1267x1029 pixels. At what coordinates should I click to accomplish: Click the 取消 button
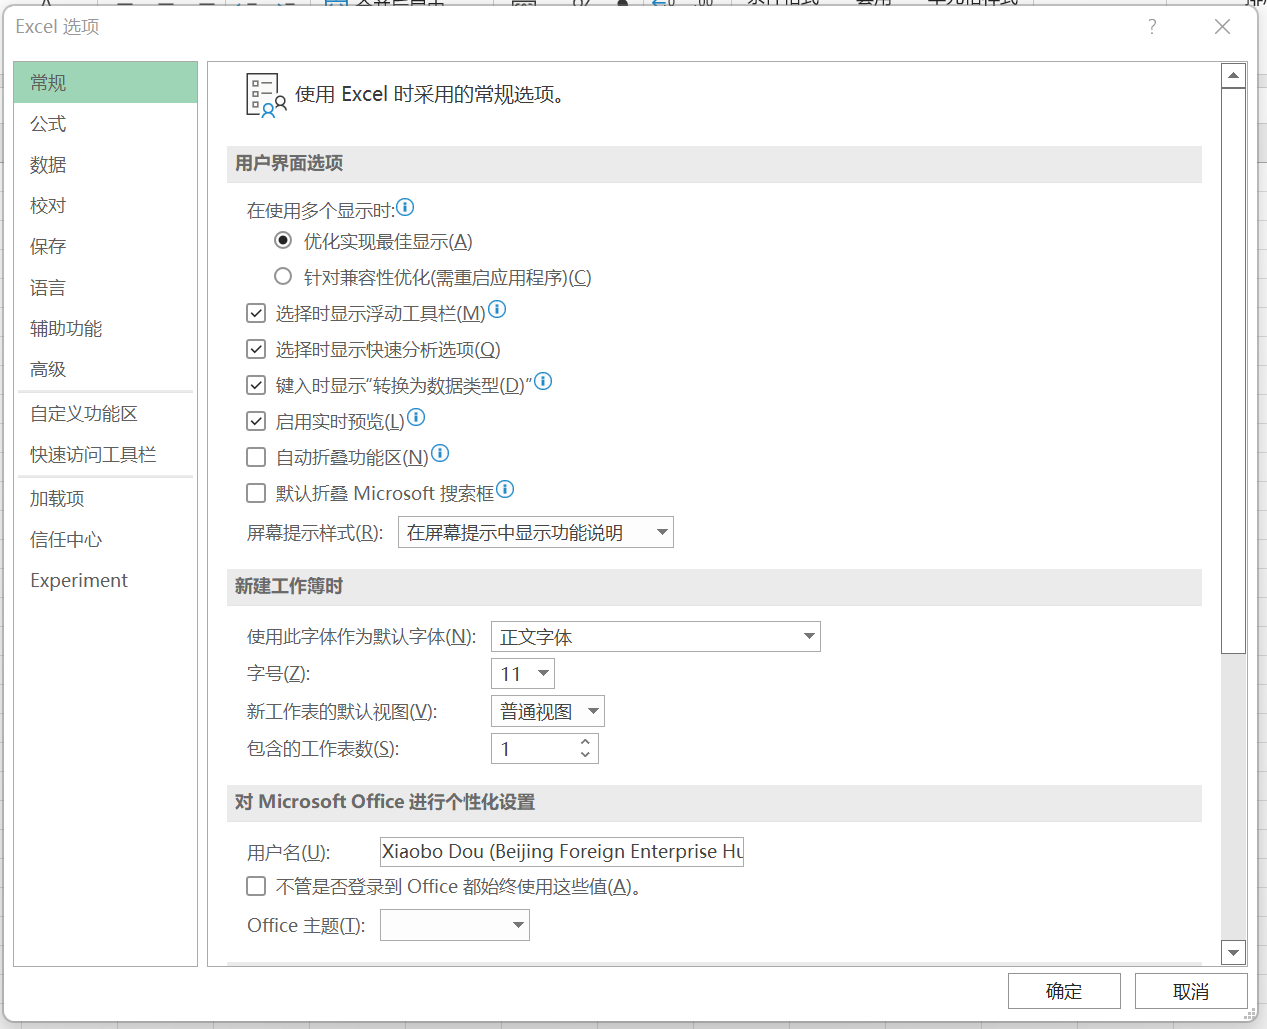(x=1190, y=991)
